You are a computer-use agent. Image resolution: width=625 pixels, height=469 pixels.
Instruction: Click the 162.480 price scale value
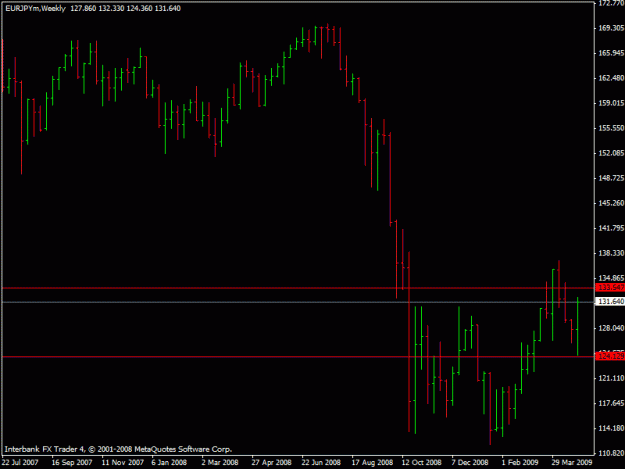pos(611,78)
